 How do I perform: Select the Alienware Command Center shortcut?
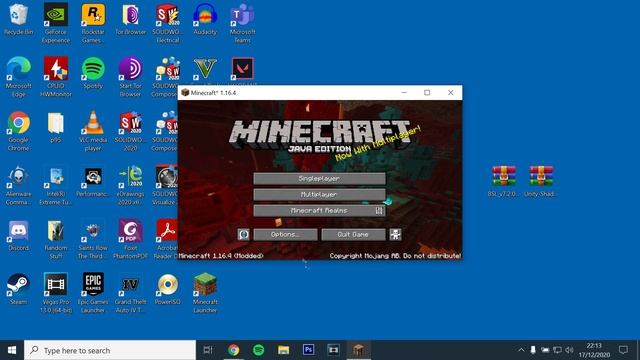pyautogui.click(x=18, y=185)
